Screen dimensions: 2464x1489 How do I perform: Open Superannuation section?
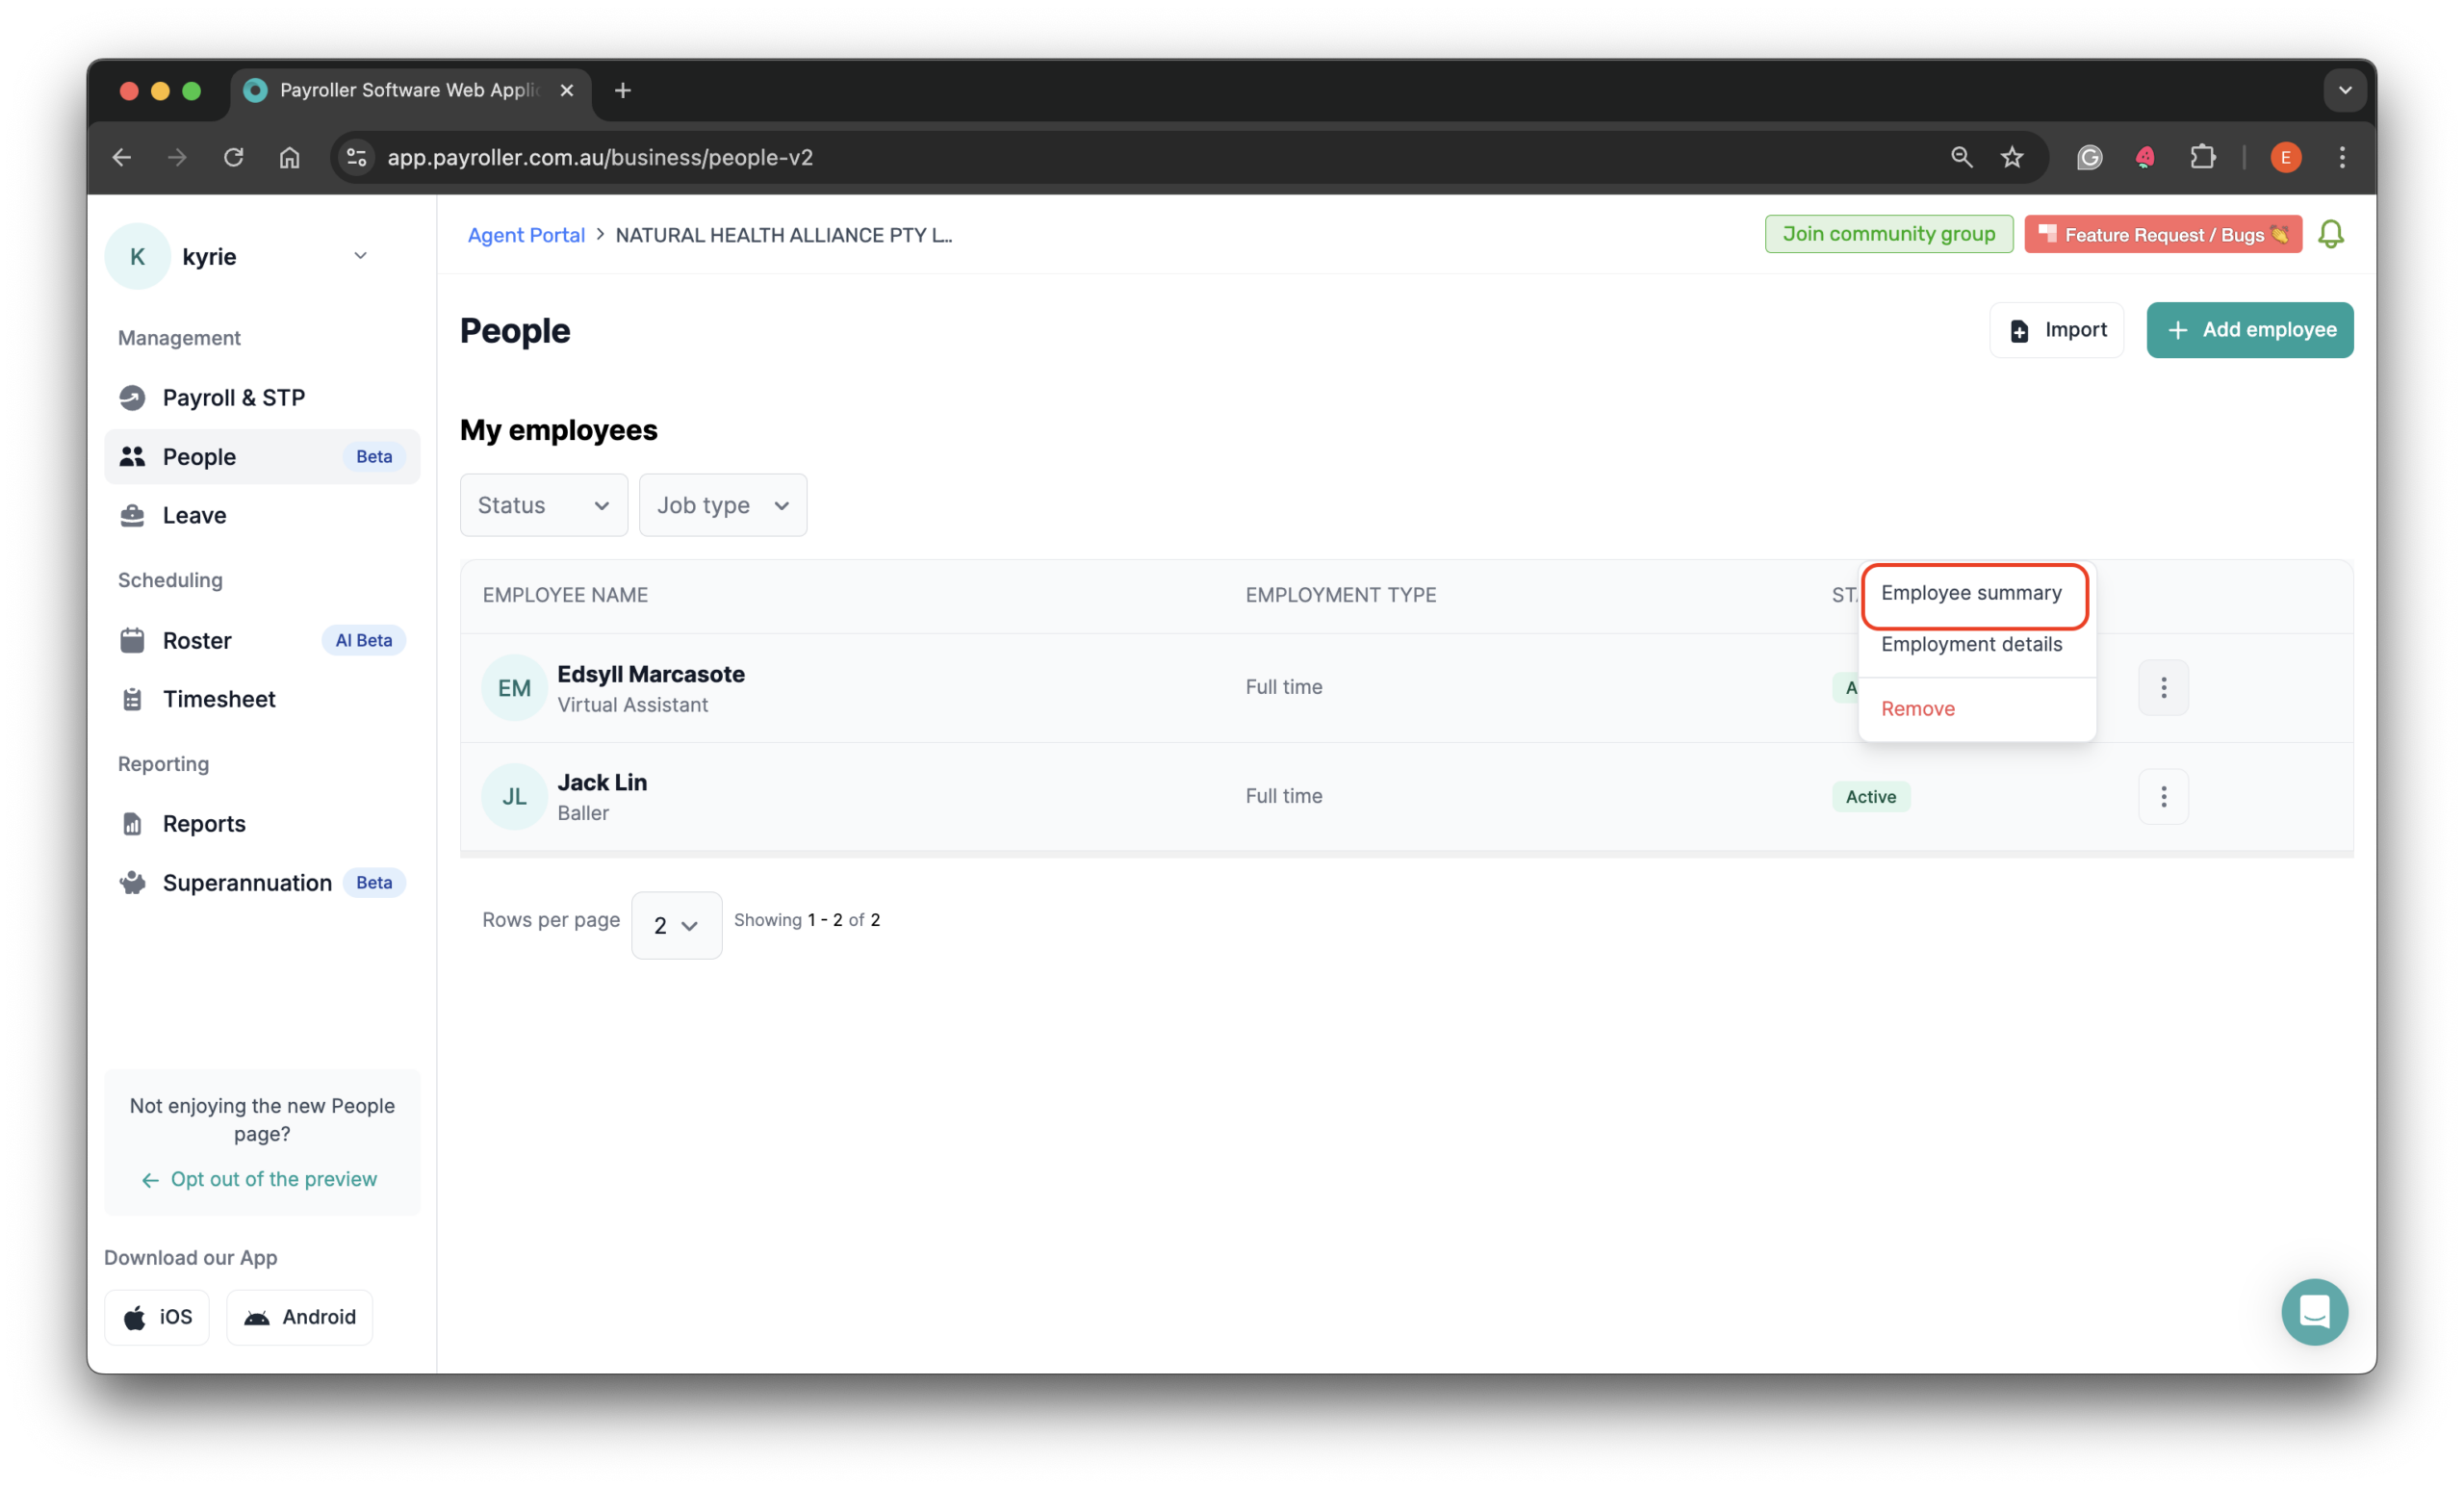[247, 882]
